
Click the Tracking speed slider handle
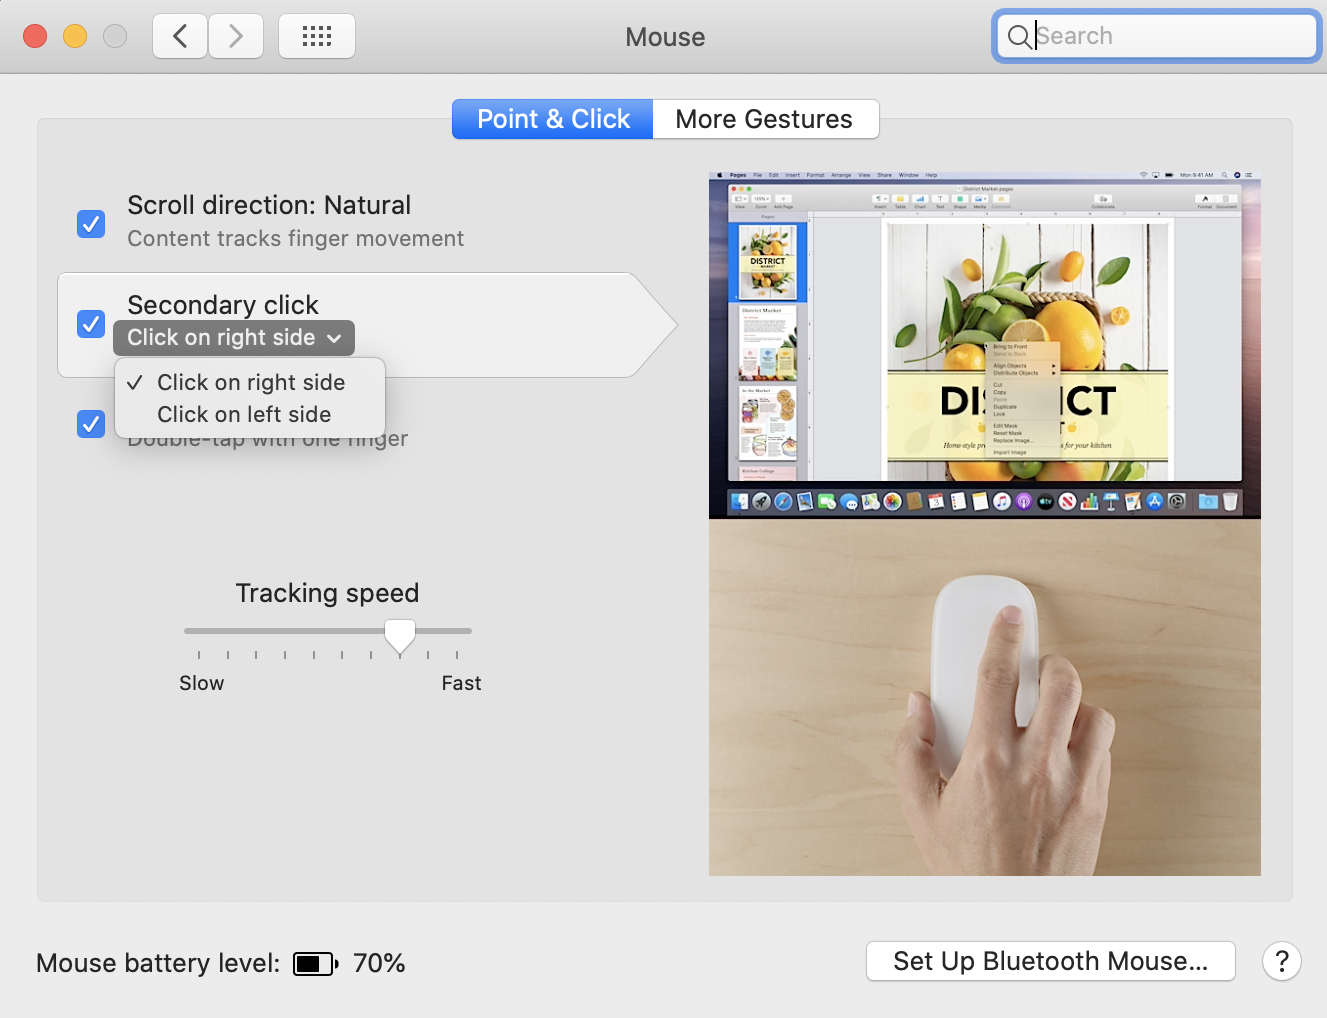400,636
